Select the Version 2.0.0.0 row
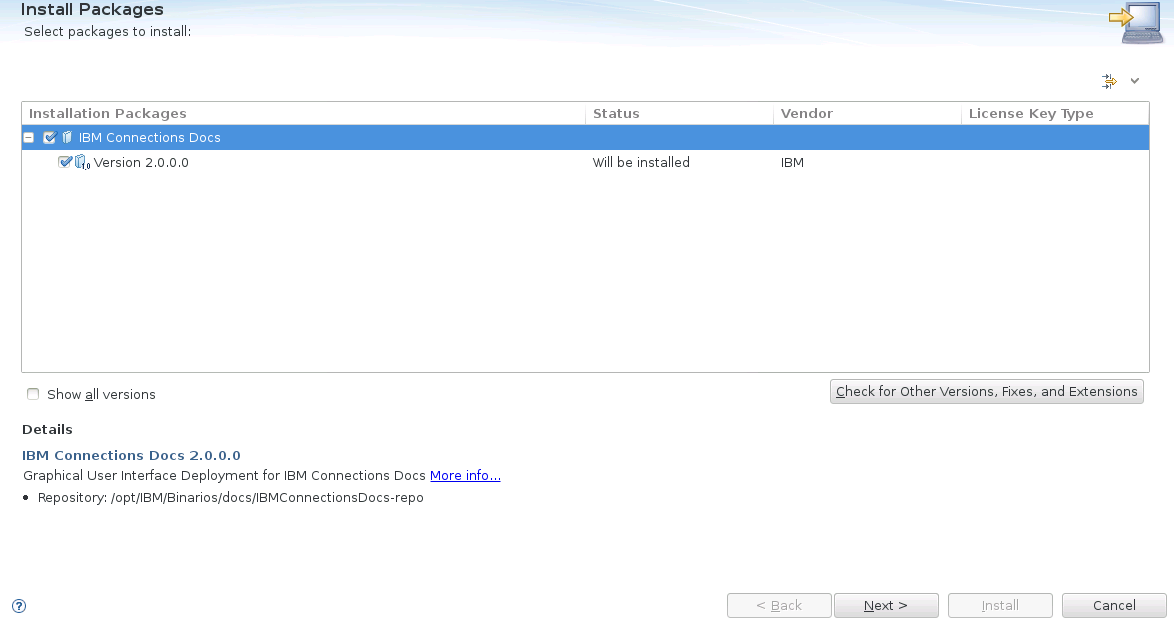 585,162
